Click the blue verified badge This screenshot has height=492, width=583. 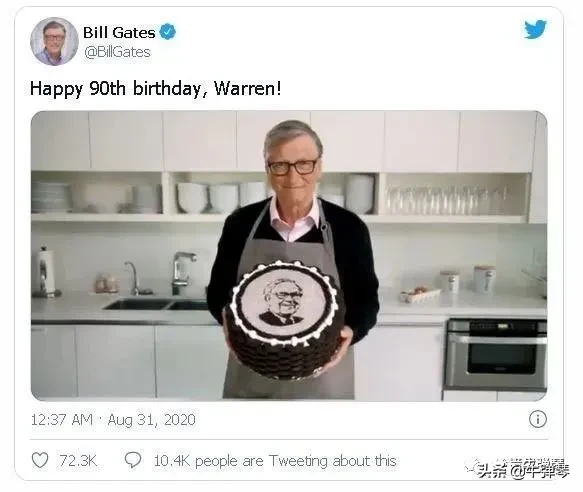pos(168,32)
